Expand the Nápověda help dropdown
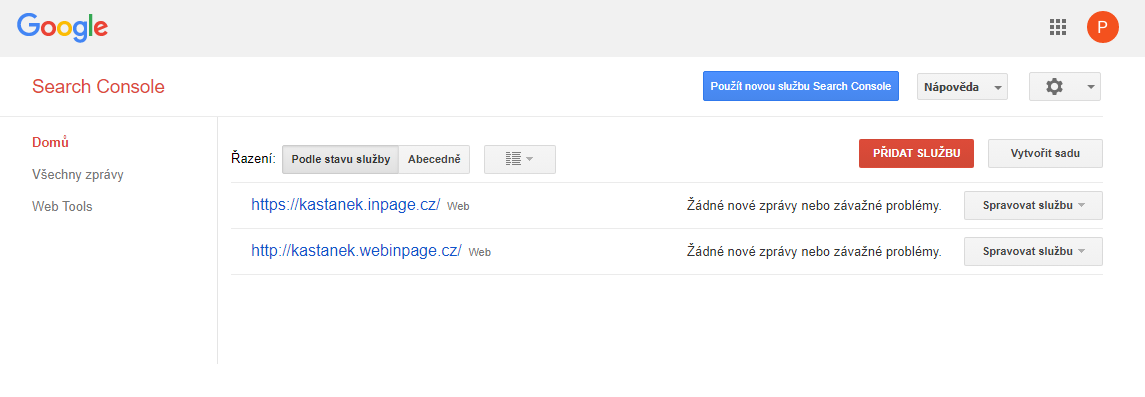Screen dimensions: 1145x397 coord(962,87)
